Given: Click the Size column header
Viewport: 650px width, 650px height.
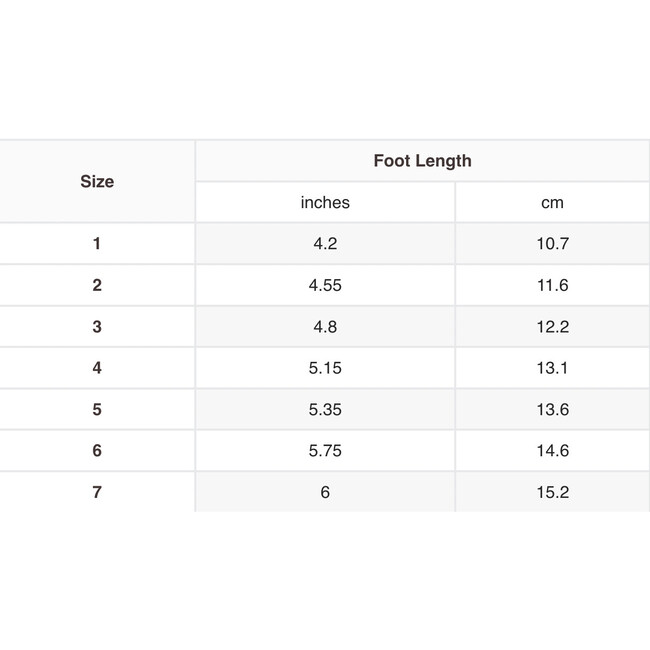Looking at the screenshot, I should tap(97, 182).
